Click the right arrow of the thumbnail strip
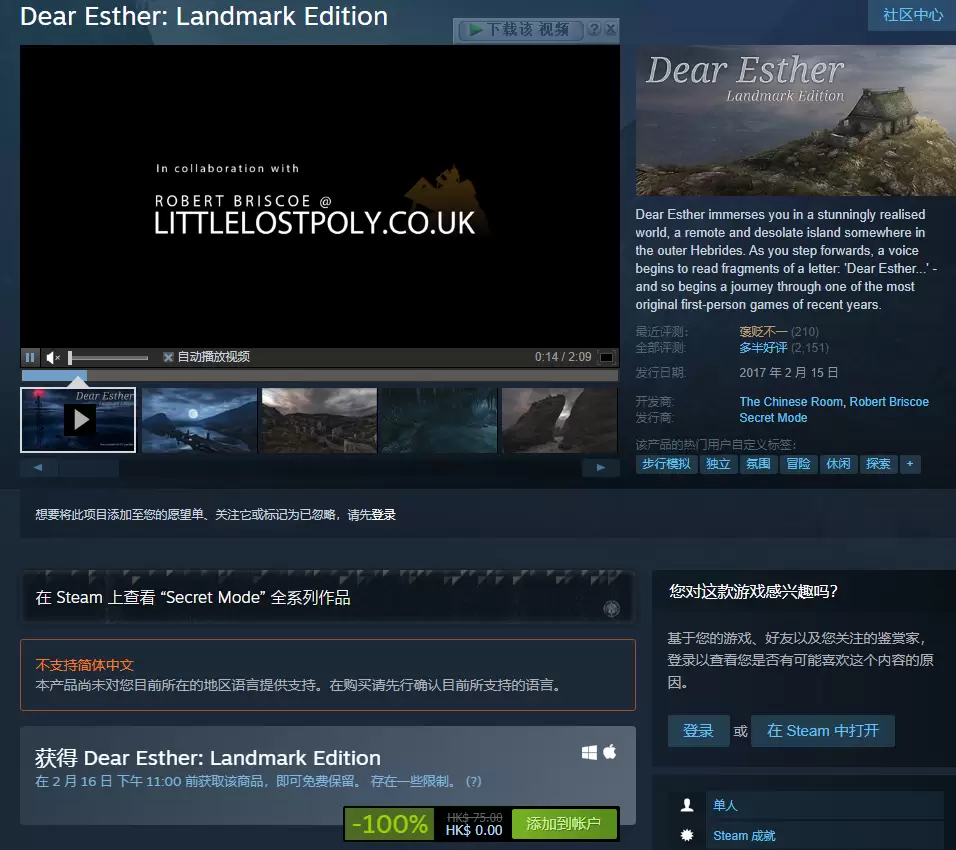 pyautogui.click(x=601, y=468)
